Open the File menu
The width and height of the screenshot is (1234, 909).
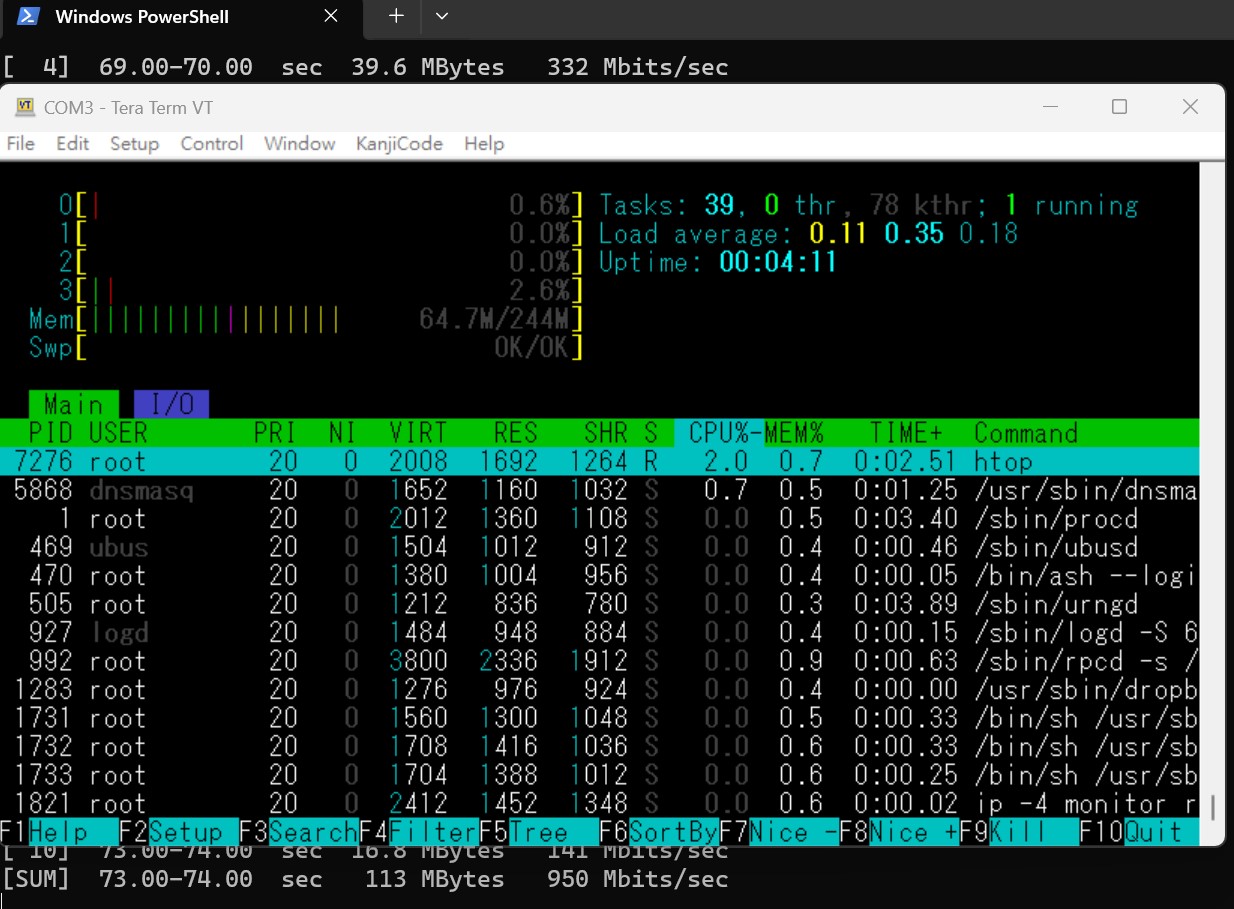pos(21,144)
